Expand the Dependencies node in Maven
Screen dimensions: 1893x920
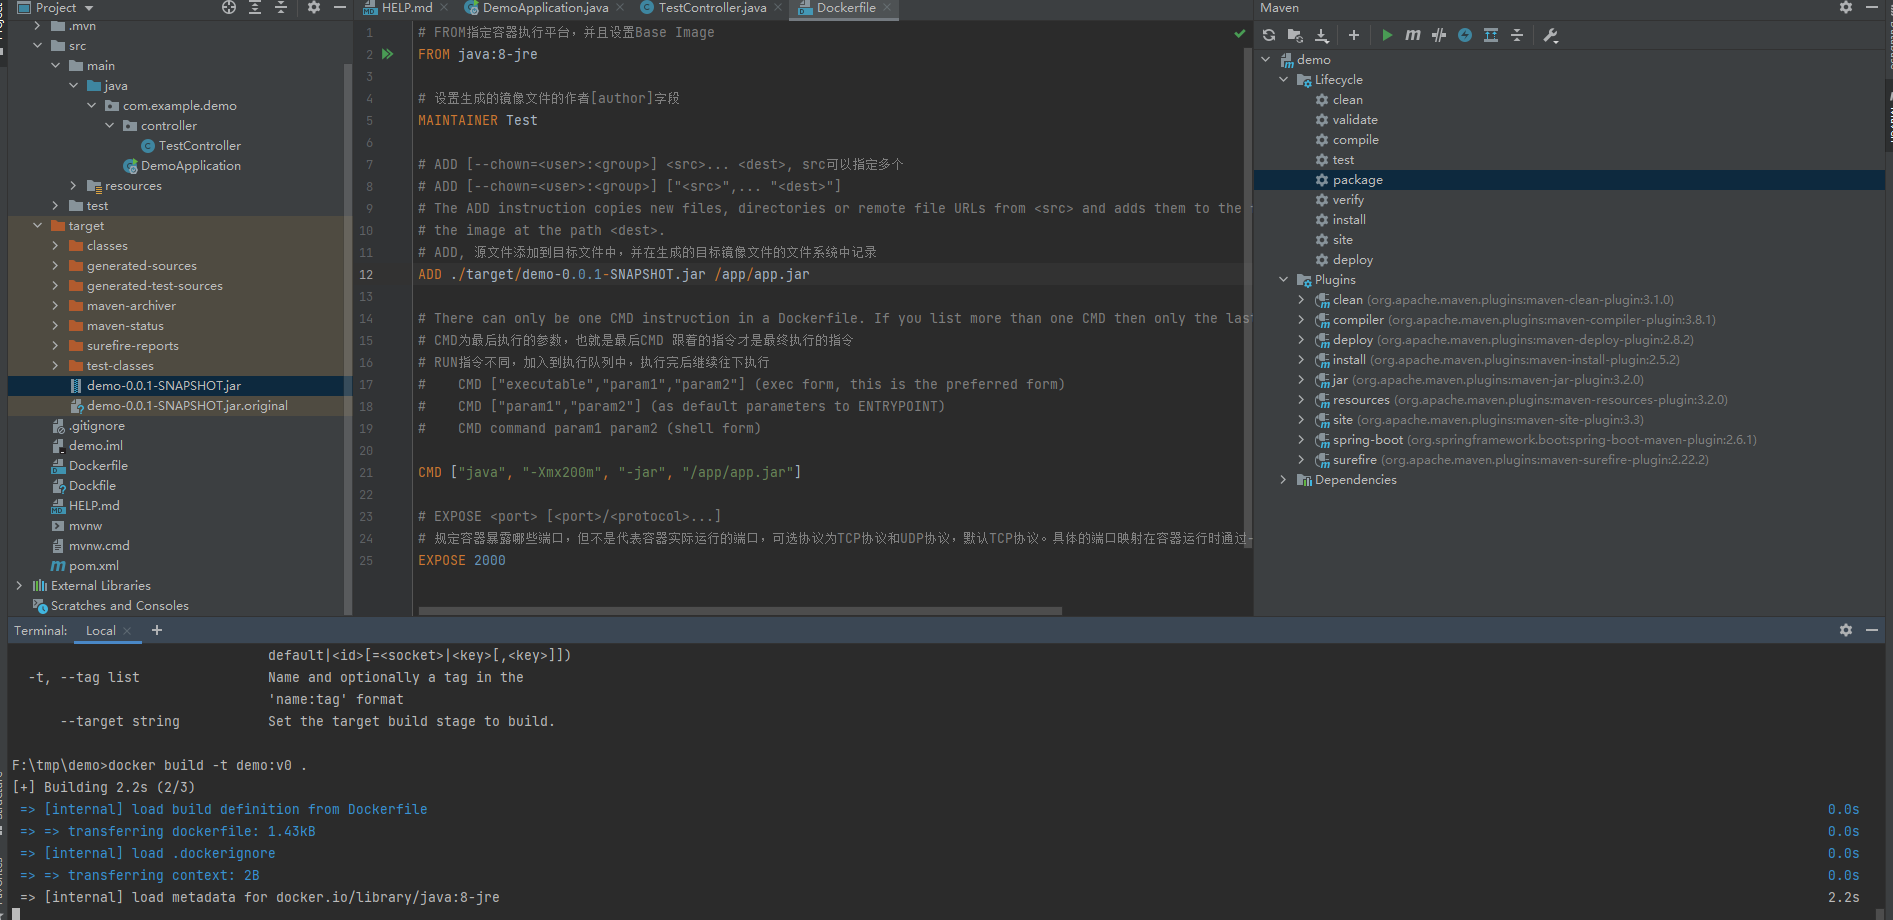pyautogui.click(x=1284, y=480)
